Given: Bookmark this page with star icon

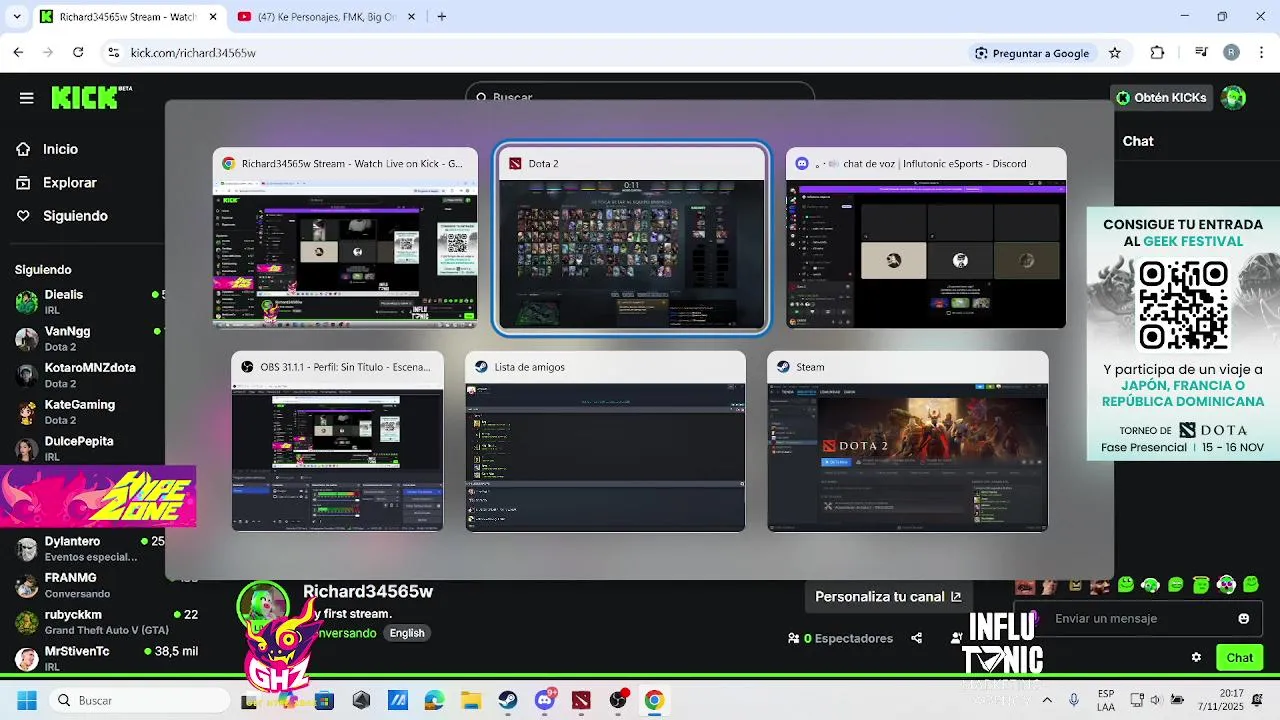Looking at the screenshot, I should (x=1115, y=53).
